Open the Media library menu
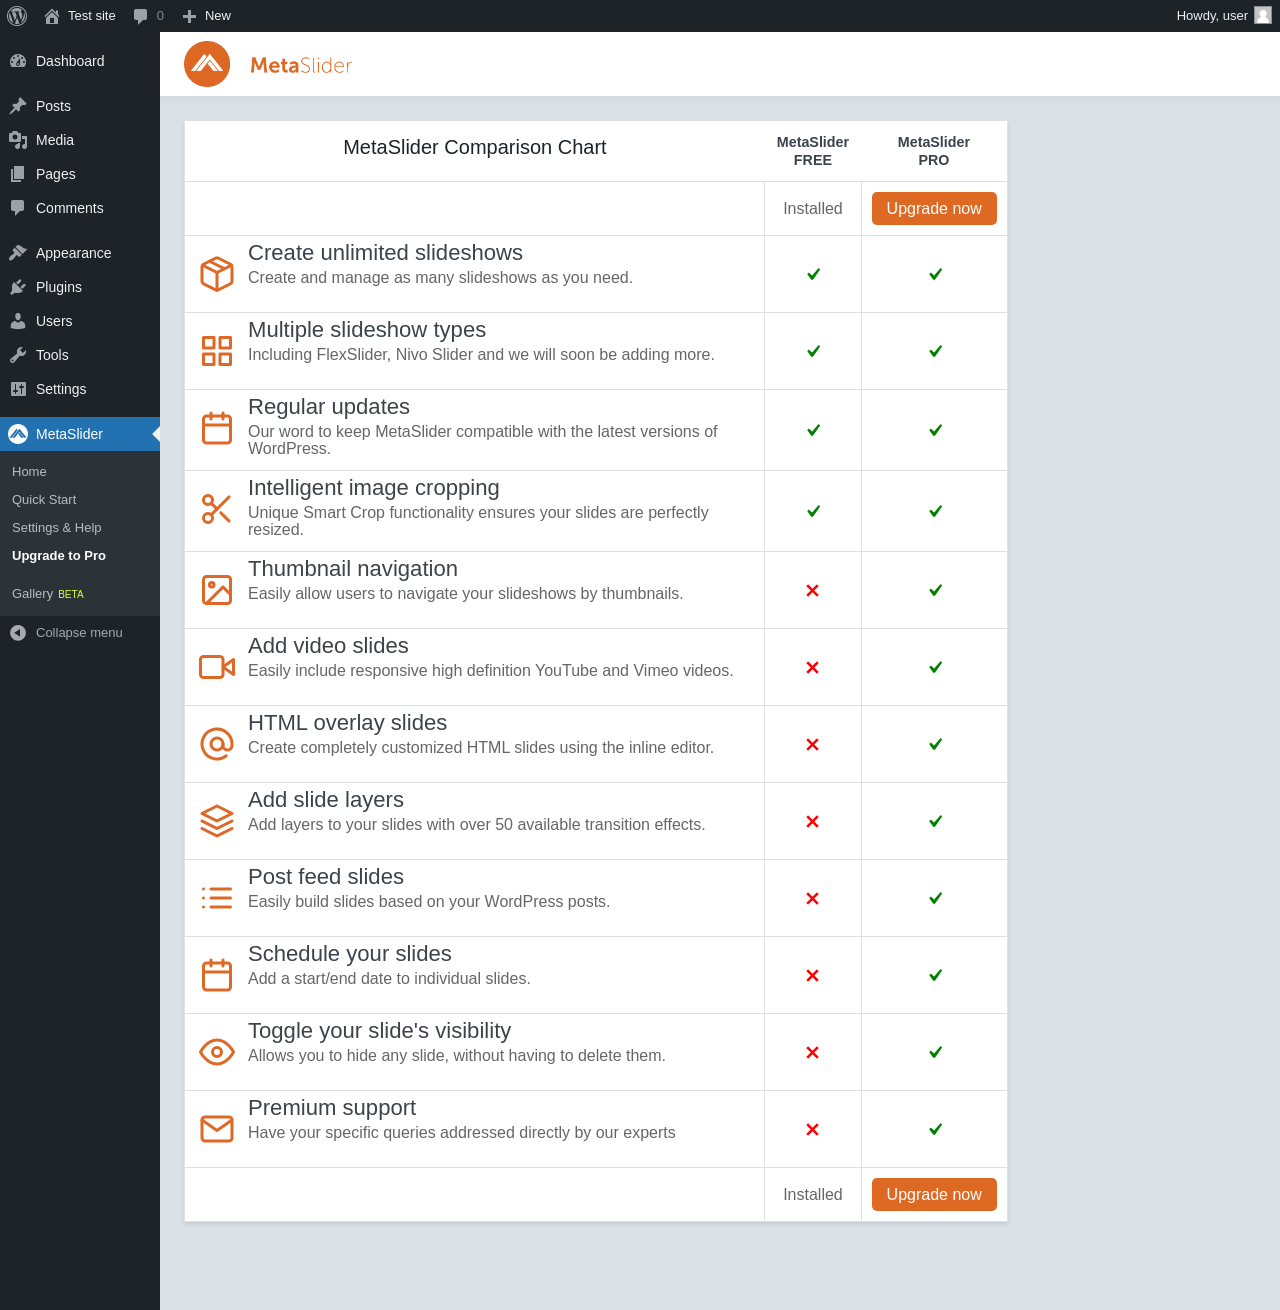Screen dimensions: 1280x1310 point(80,140)
